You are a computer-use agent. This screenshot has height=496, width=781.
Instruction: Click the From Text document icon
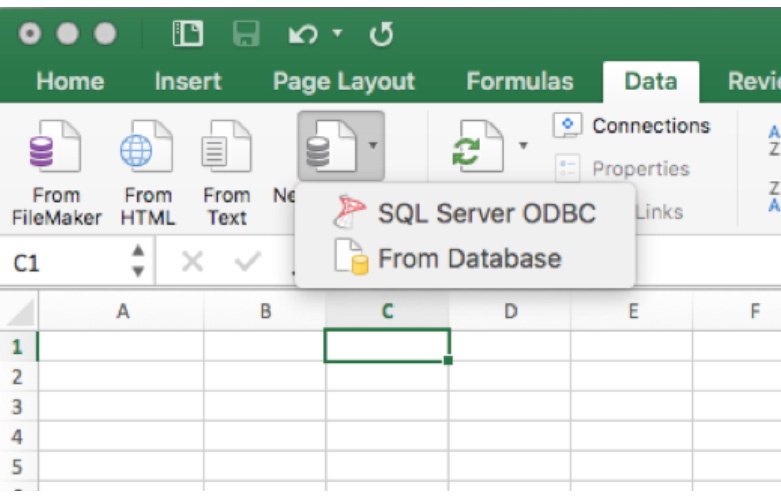(x=226, y=146)
